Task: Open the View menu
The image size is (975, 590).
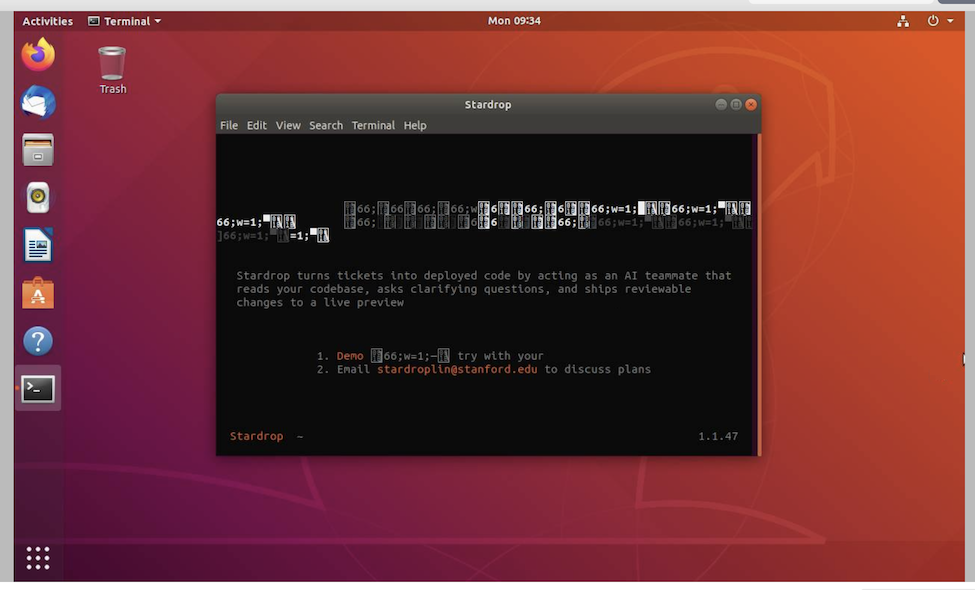Action: pyautogui.click(x=288, y=125)
